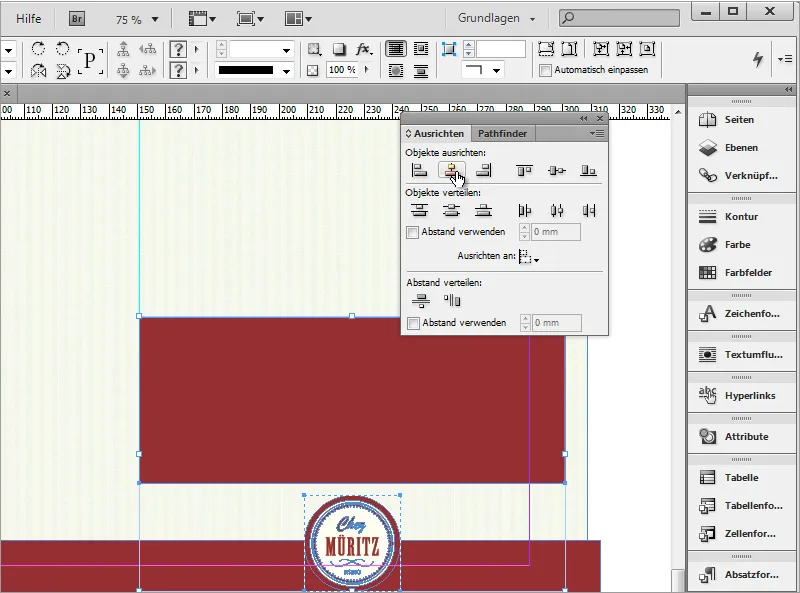Collapse the Ausrichten panel with double arrows
Screen dimensions: 800x593
pos(584,118)
